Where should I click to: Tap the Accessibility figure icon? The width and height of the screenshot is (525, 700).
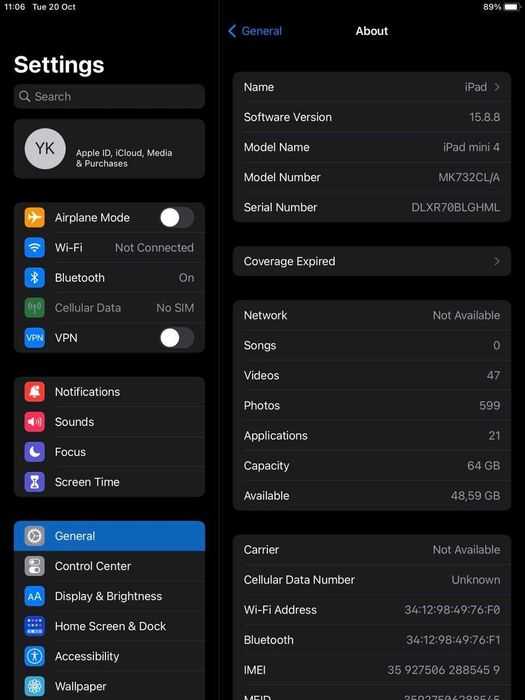coord(34,656)
